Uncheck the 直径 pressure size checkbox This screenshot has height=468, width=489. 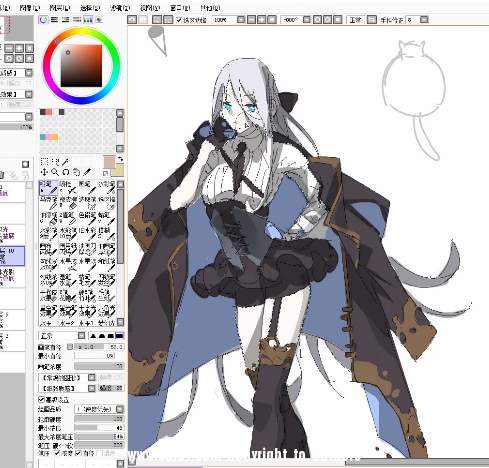point(78,453)
